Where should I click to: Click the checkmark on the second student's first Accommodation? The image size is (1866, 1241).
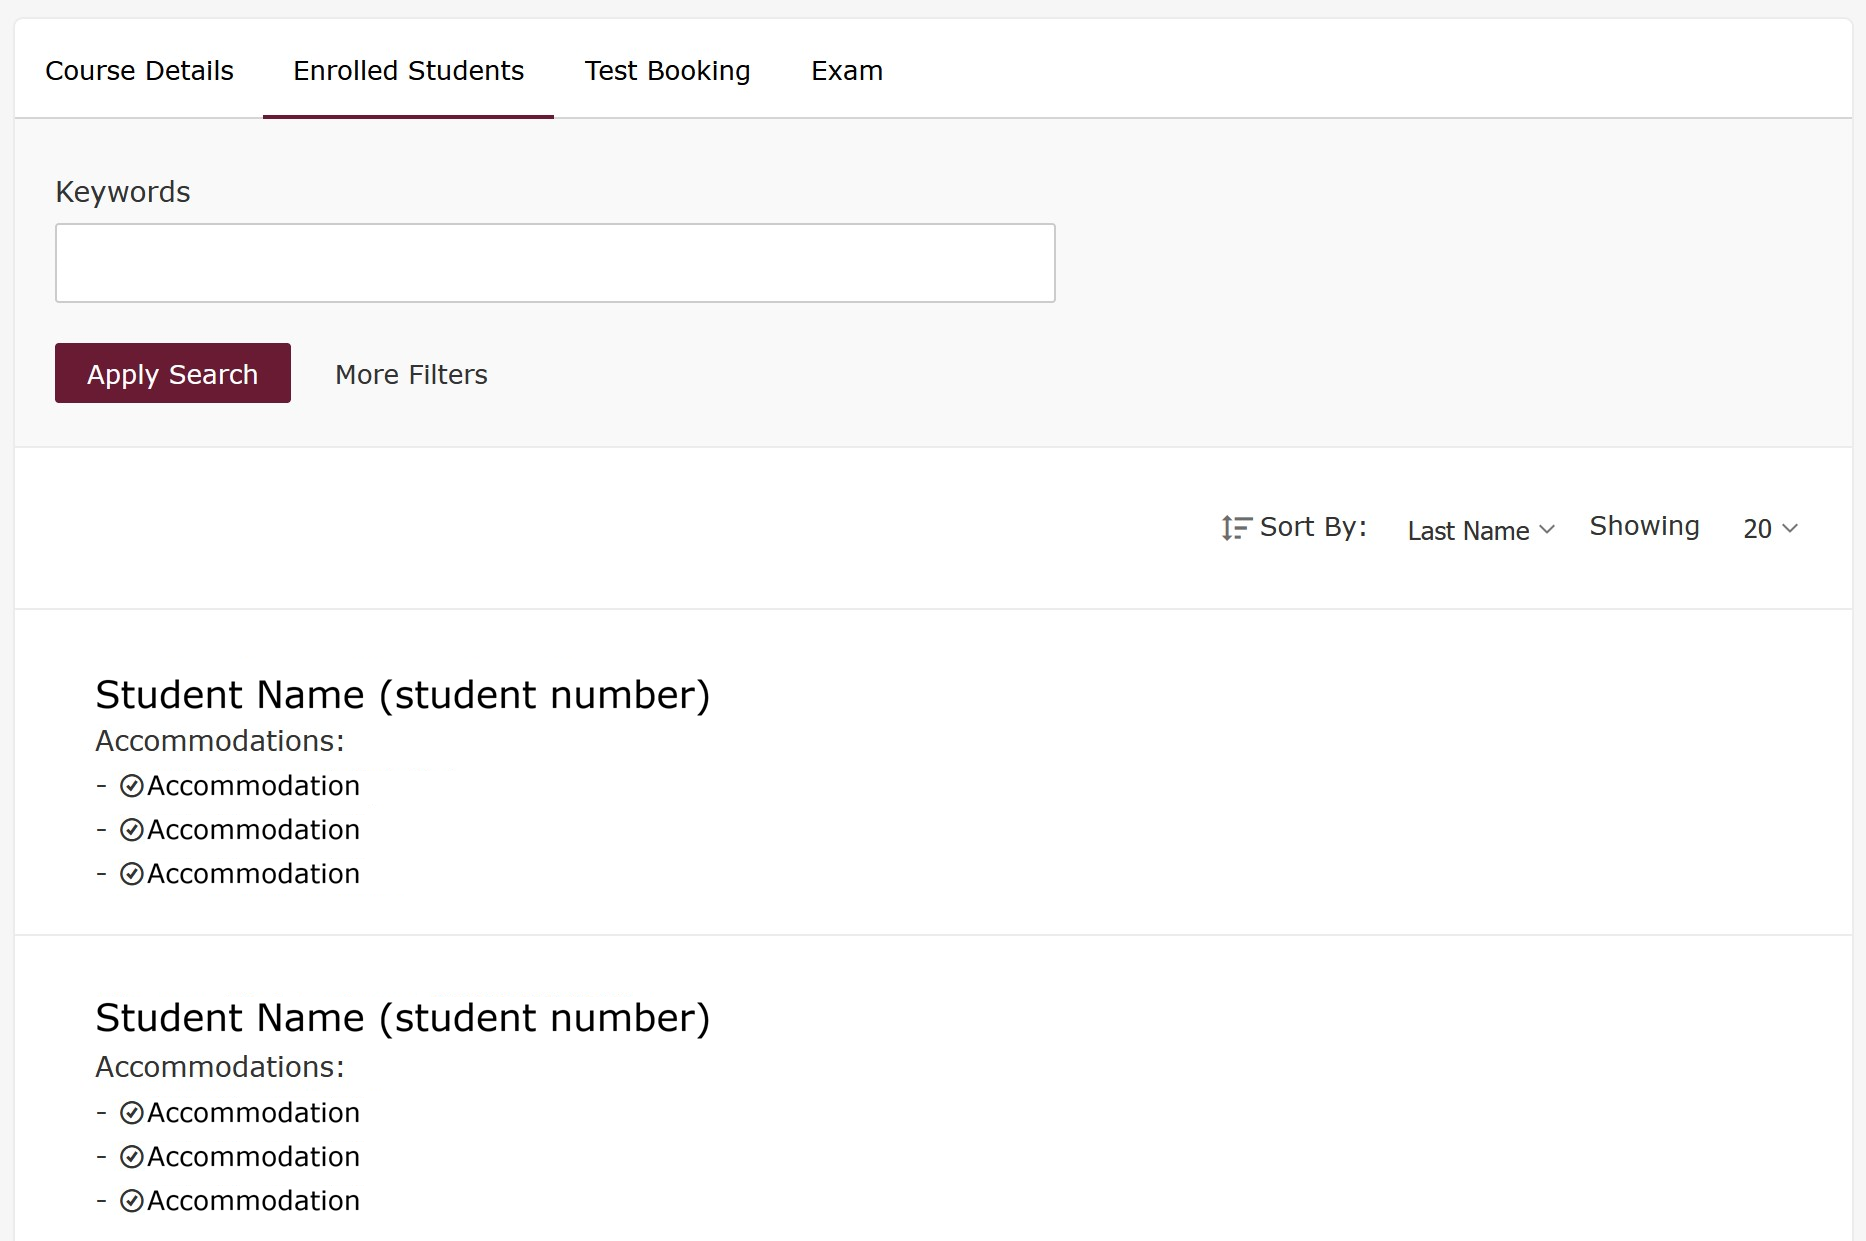(133, 1112)
